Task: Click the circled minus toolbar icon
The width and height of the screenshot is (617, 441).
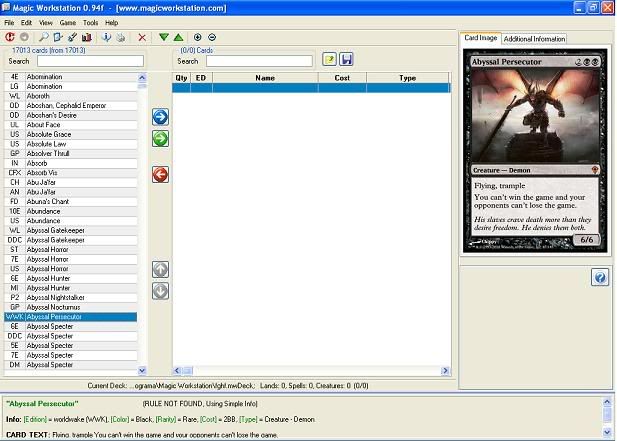Action: pyautogui.click(x=212, y=37)
